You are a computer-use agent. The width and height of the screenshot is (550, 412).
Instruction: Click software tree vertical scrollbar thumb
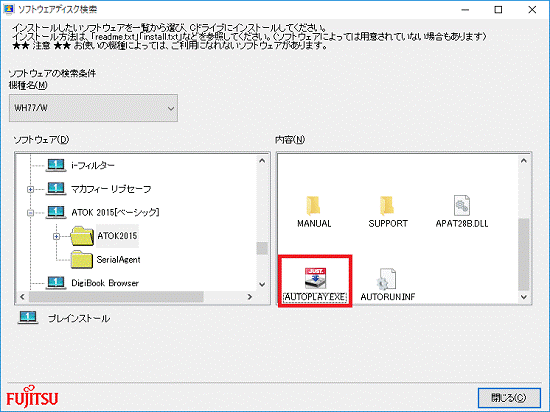[262, 248]
